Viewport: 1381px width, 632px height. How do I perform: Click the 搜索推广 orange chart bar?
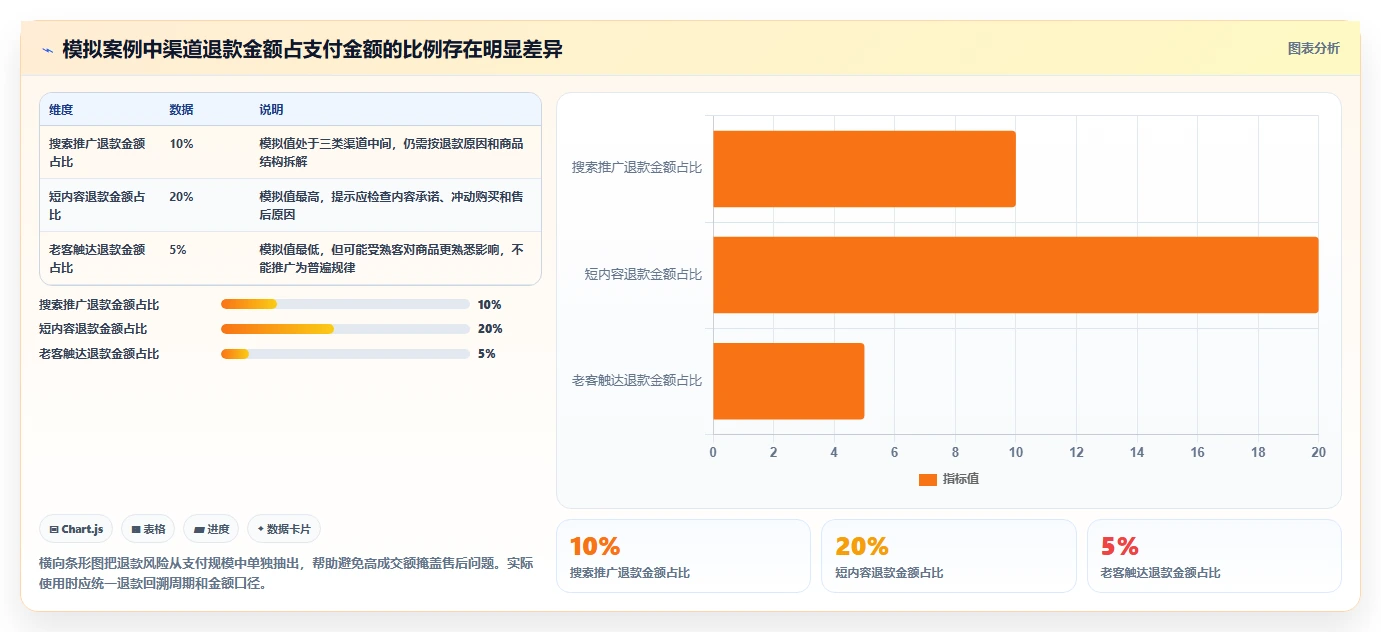(x=864, y=169)
